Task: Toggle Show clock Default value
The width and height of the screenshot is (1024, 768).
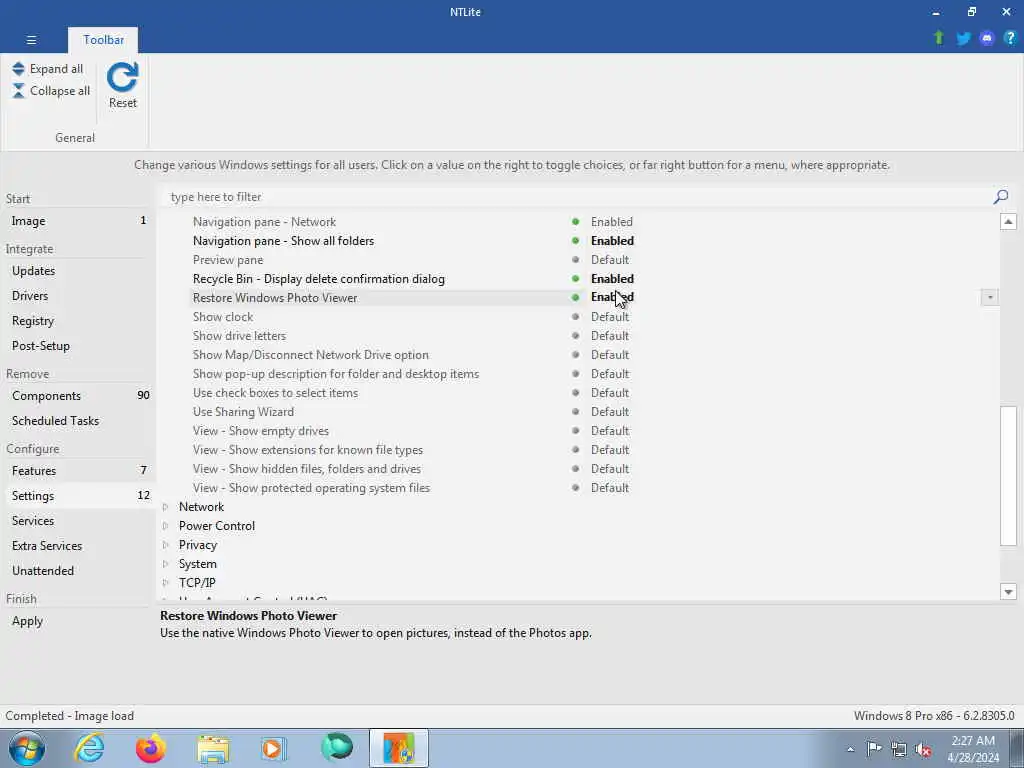Action: pyautogui.click(x=609, y=317)
